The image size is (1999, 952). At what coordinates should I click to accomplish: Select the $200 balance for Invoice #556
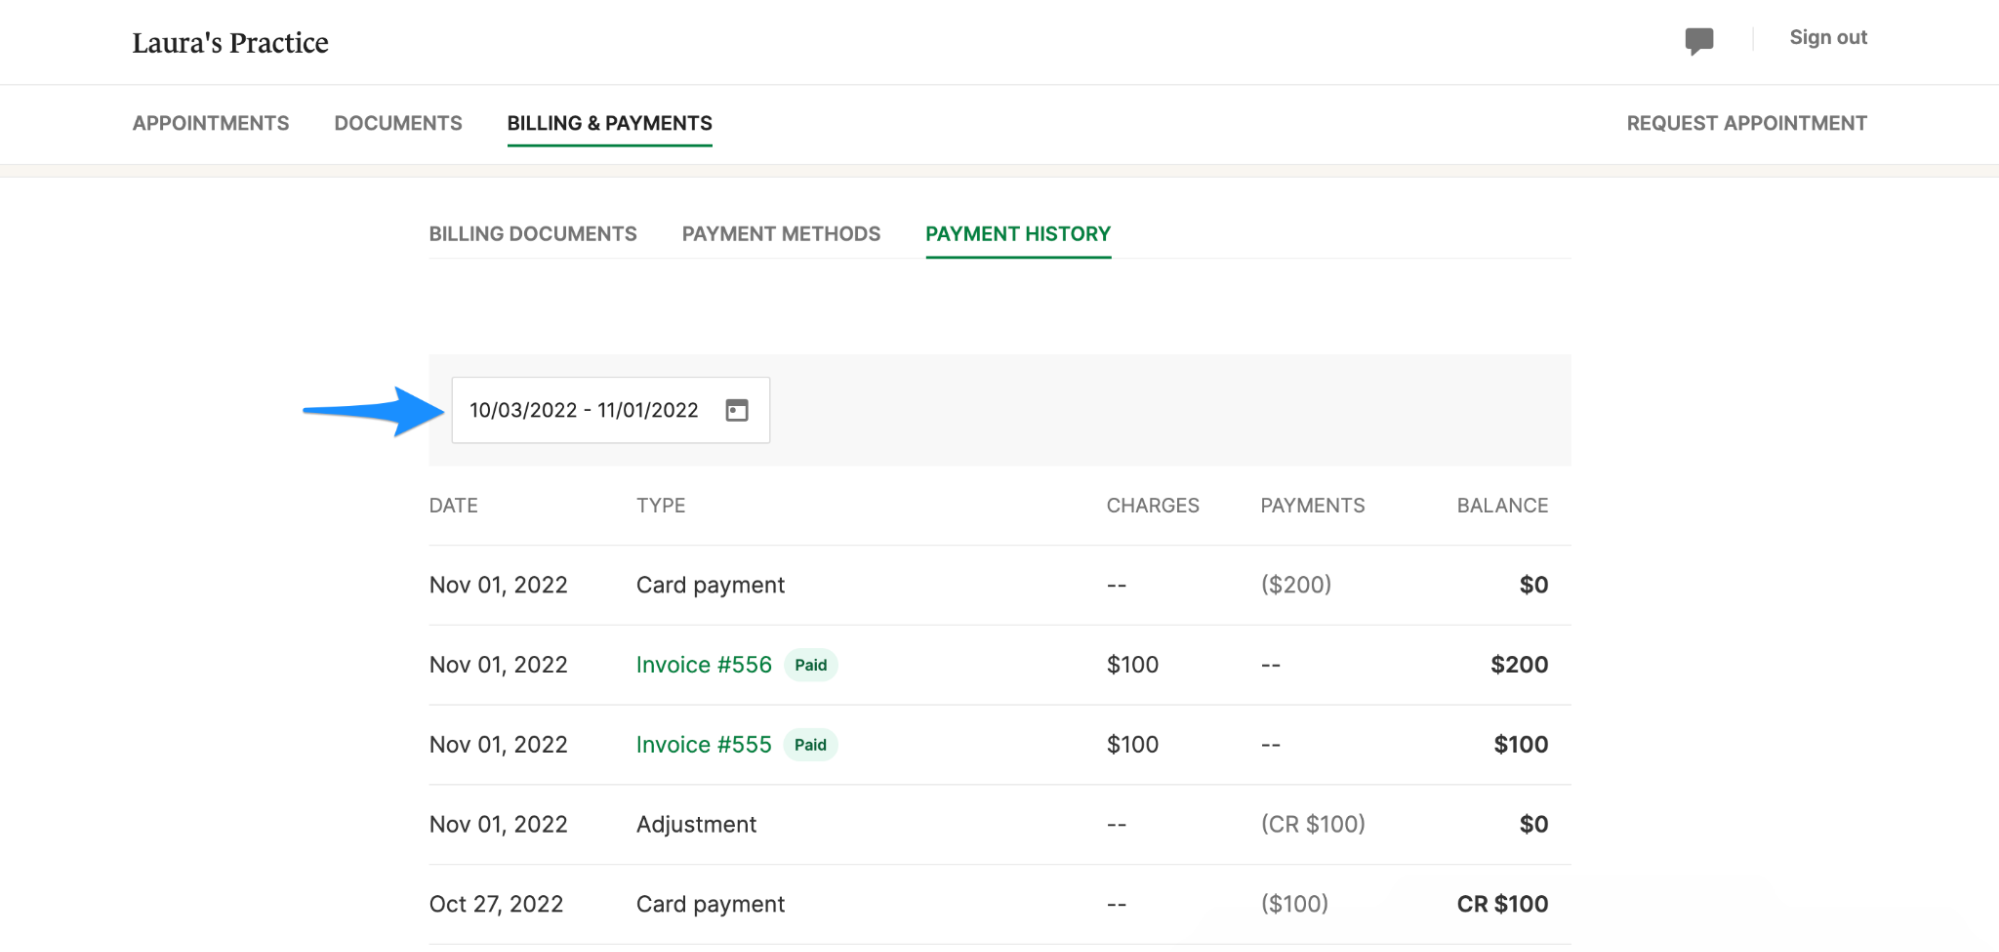pos(1519,665)
